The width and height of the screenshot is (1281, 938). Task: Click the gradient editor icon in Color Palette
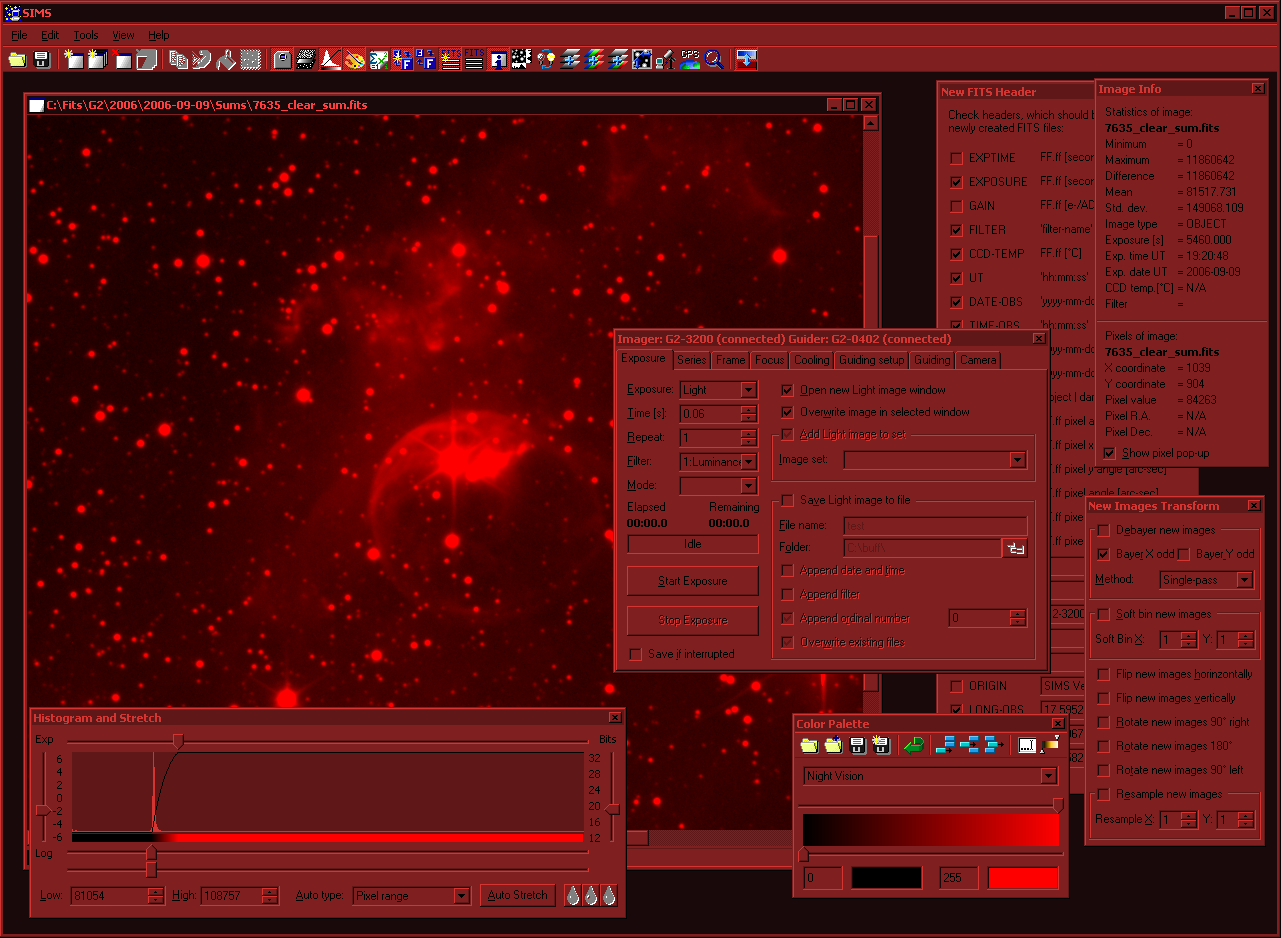pyautogui.click(x=1050, y=745)
